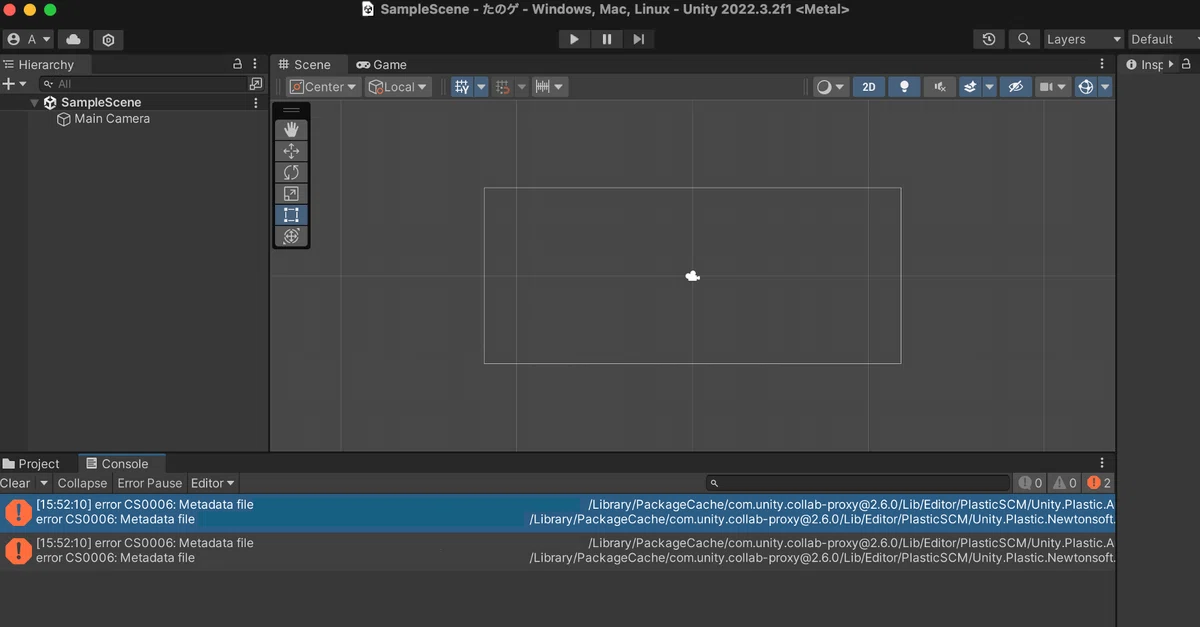This screenshot has width=1200, height=627.
Task: Toggle scene lighting bulb
Action: [x=904, y=87]
